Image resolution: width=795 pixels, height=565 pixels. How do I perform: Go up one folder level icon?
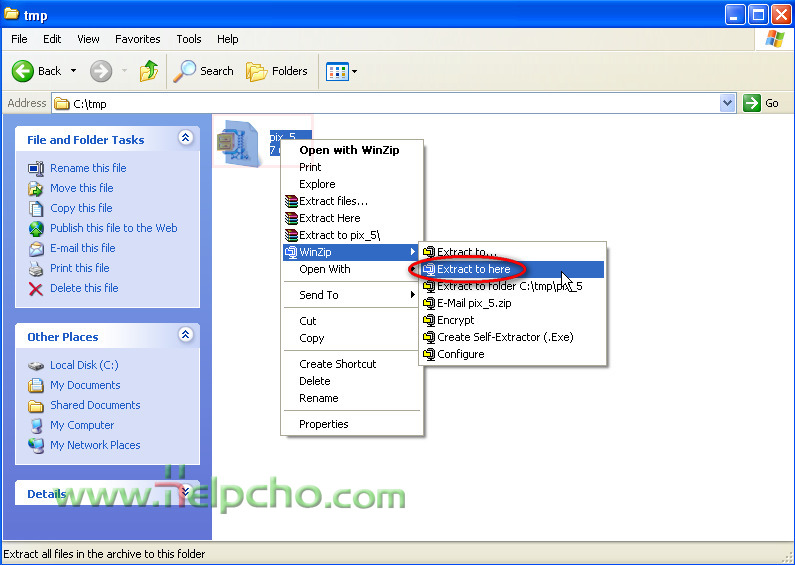(149, 71)
